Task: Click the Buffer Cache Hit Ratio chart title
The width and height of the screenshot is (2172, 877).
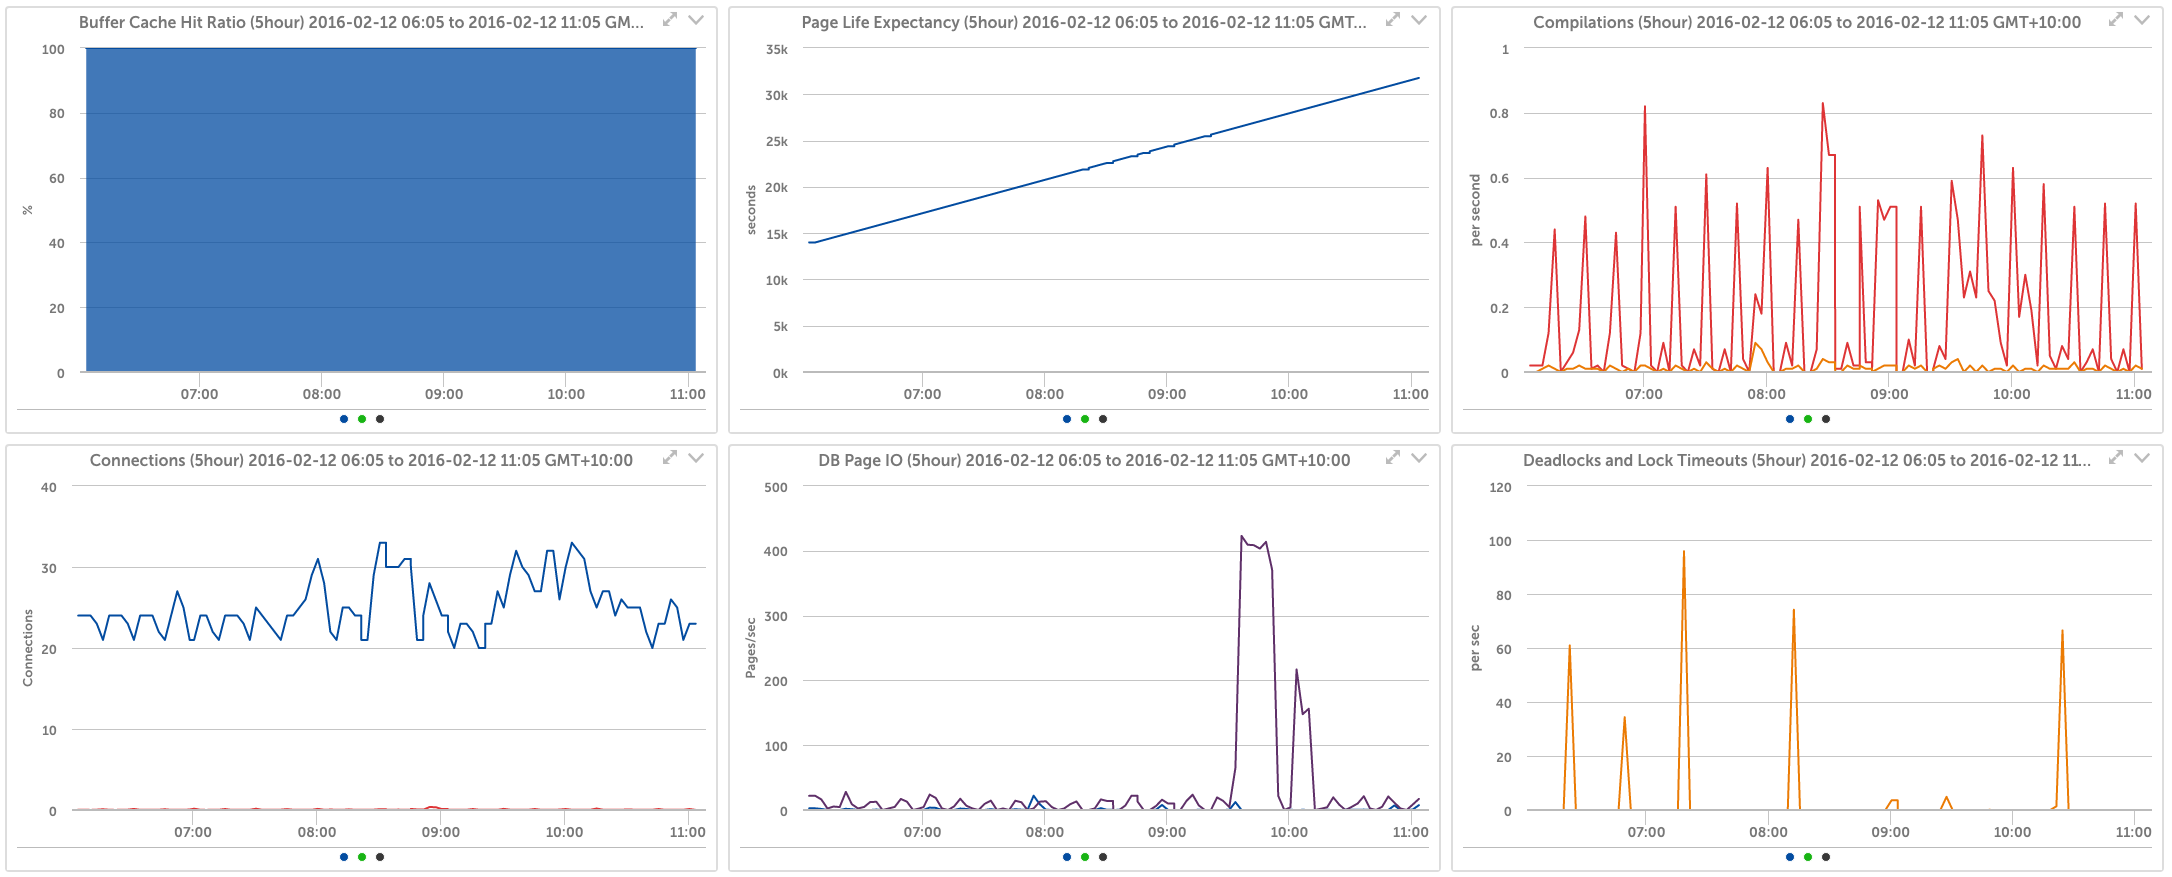Action: tap(362, 22)
